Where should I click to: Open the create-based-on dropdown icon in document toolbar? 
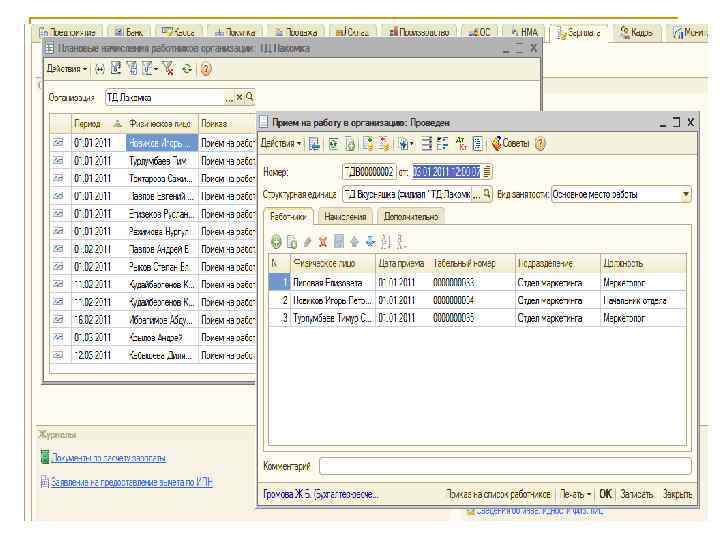pos(406,144)
